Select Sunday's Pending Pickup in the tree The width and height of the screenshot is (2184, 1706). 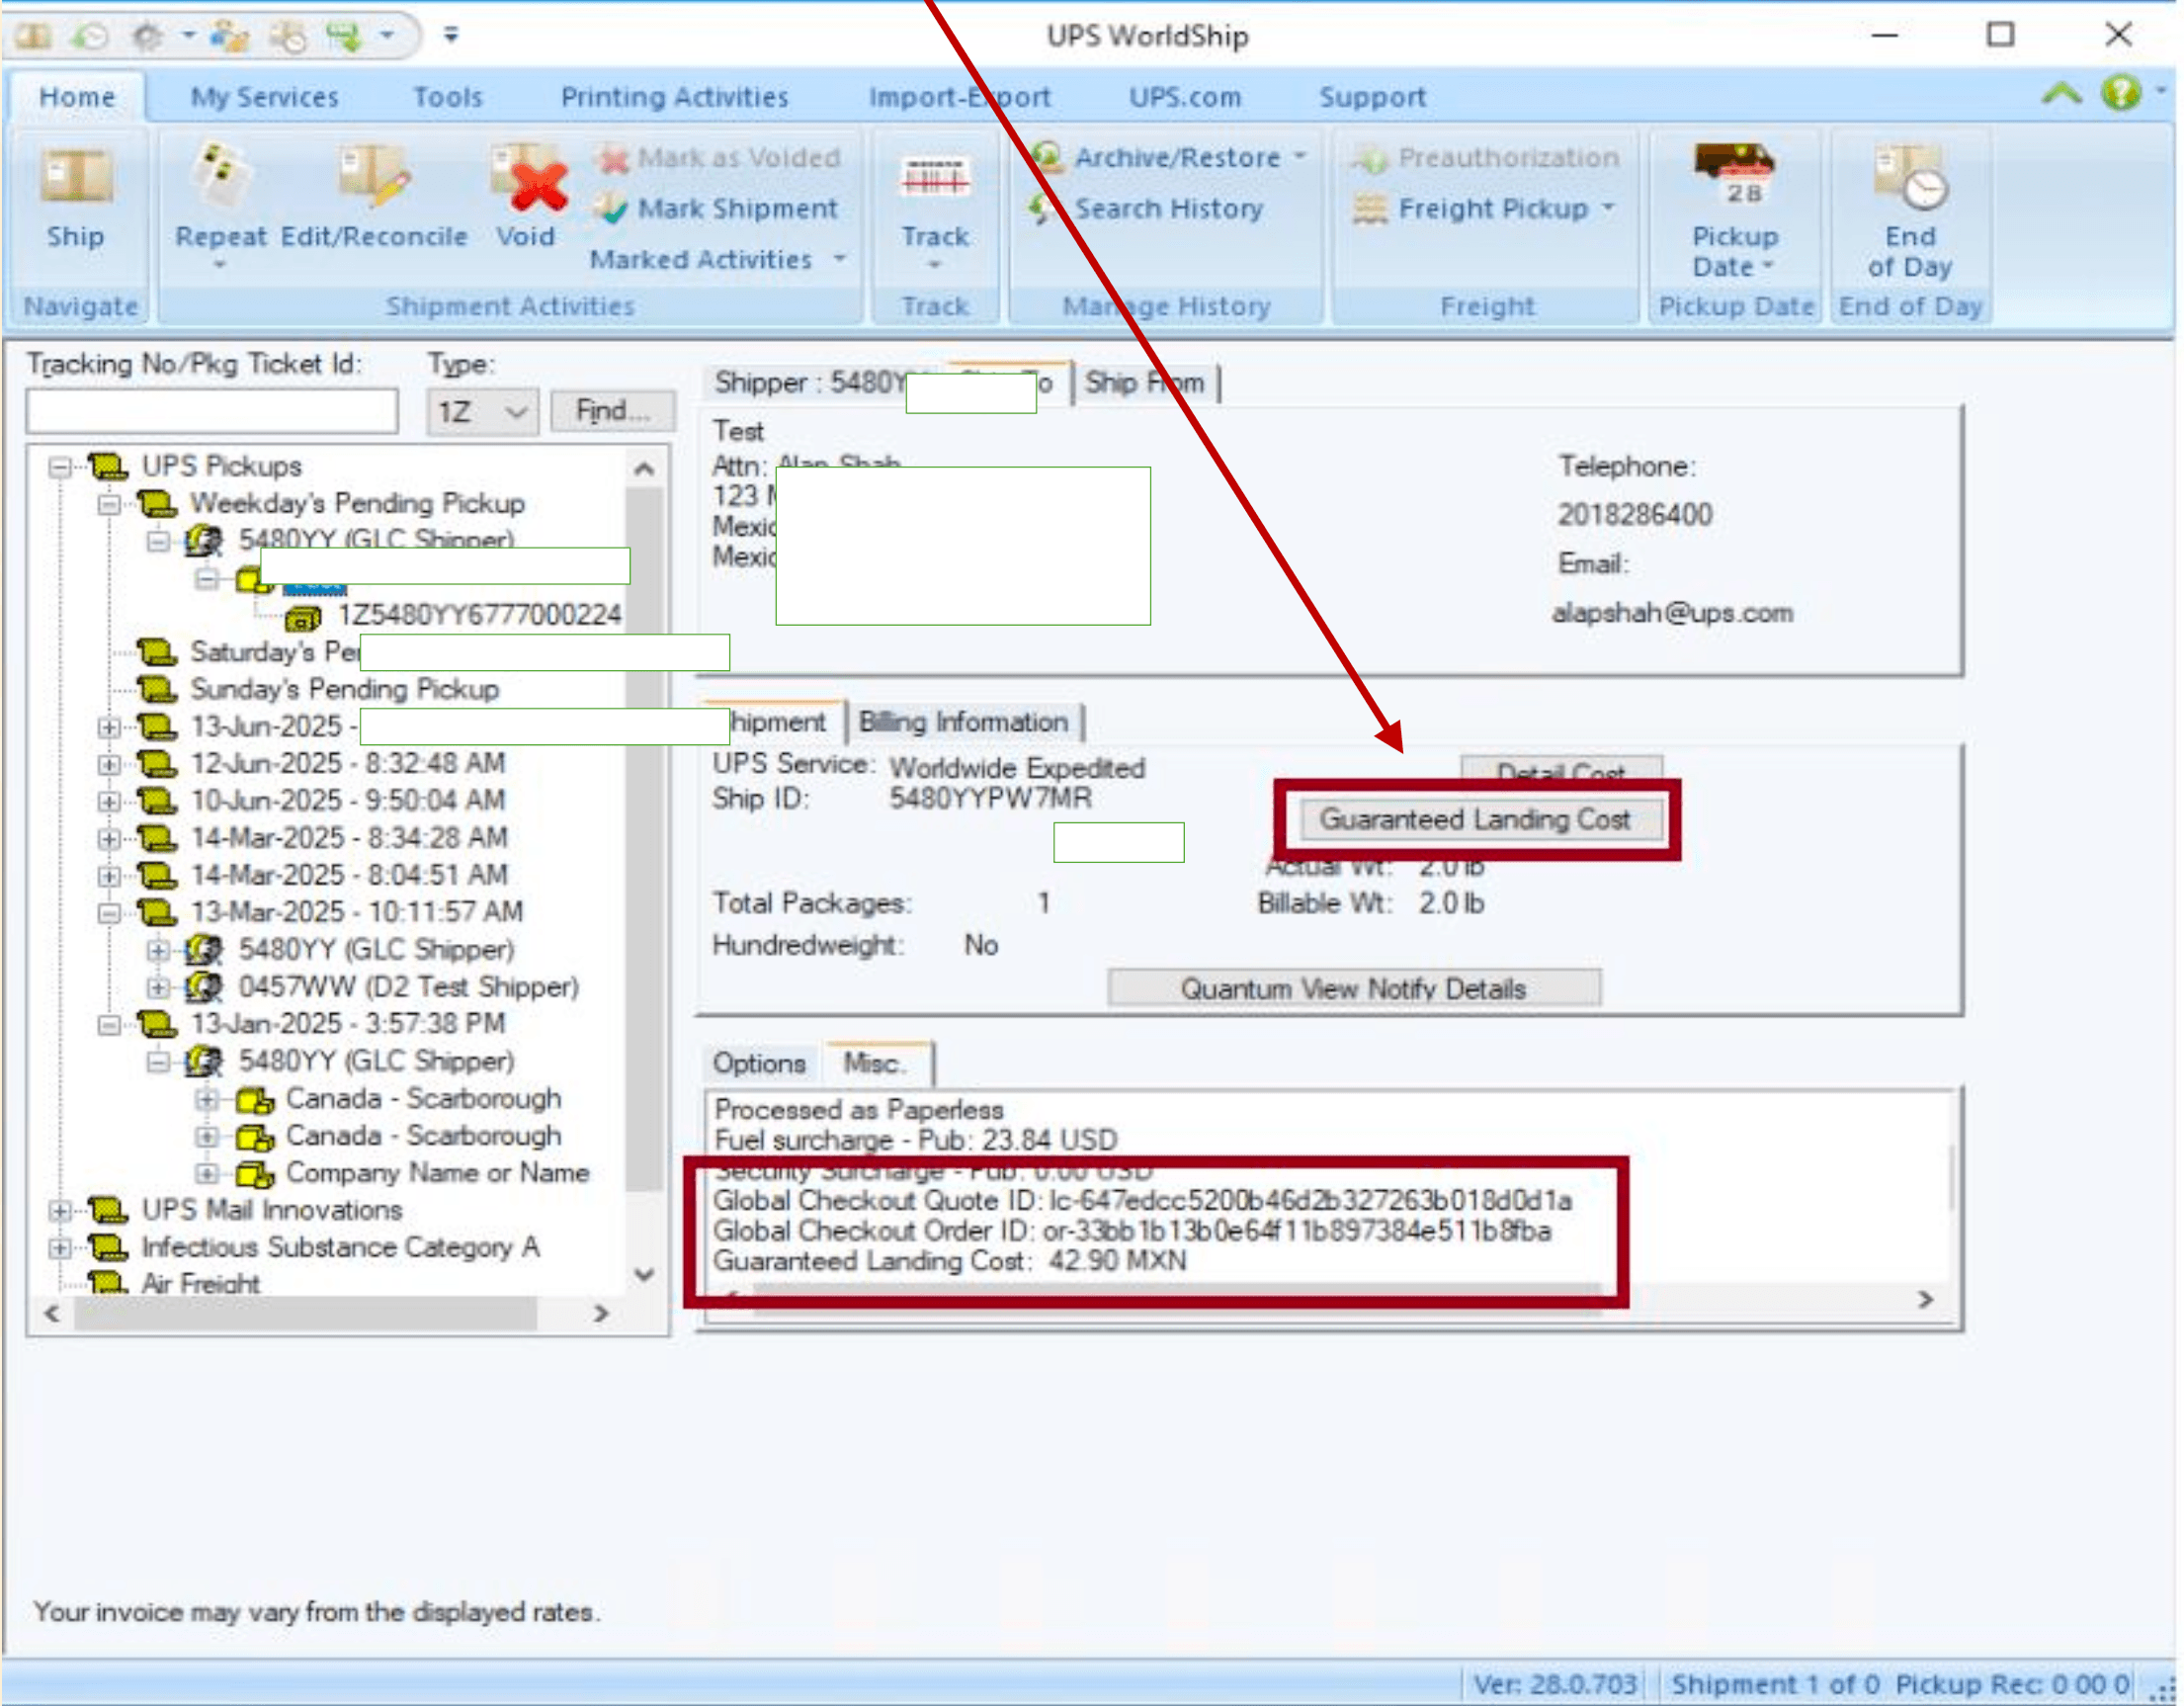click(x=344, y=690)
